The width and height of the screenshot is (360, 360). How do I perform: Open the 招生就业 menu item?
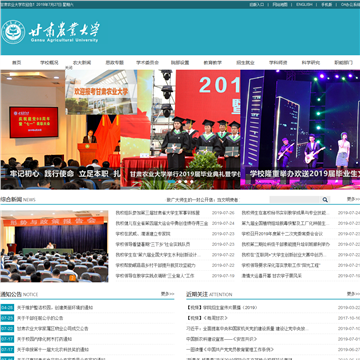click(x=245, y=62)
